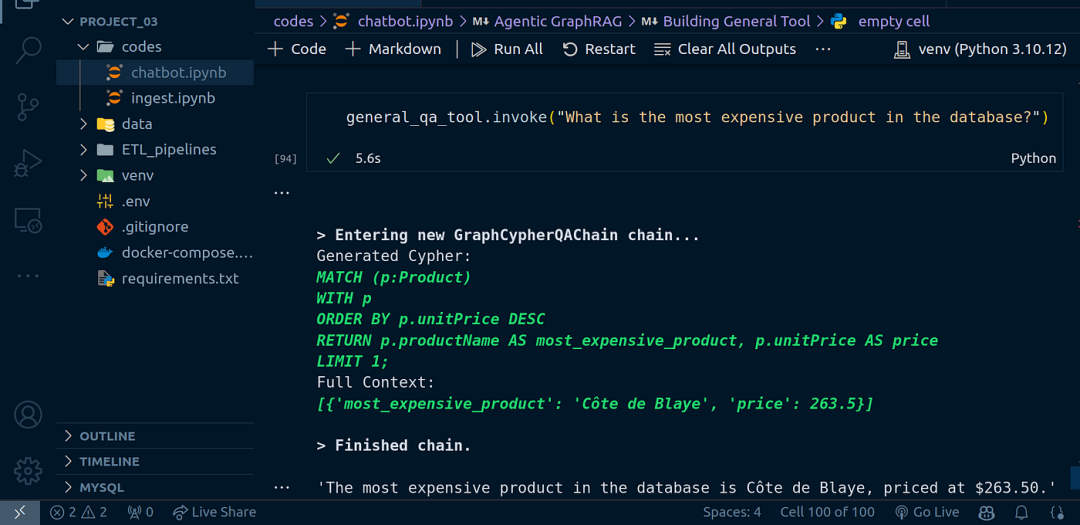The width and height of the screenshot is (1080, 525).
Task: Open the Remote Explorer view
Action: click(28, 220)
